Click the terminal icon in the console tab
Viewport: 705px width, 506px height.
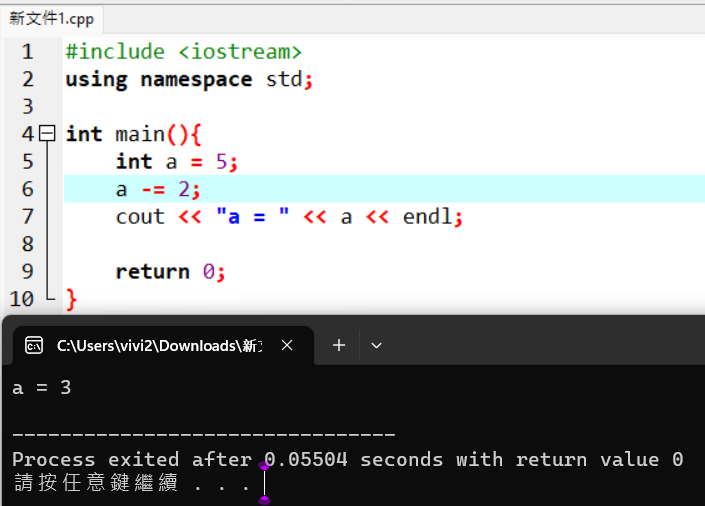click(34, 345)
